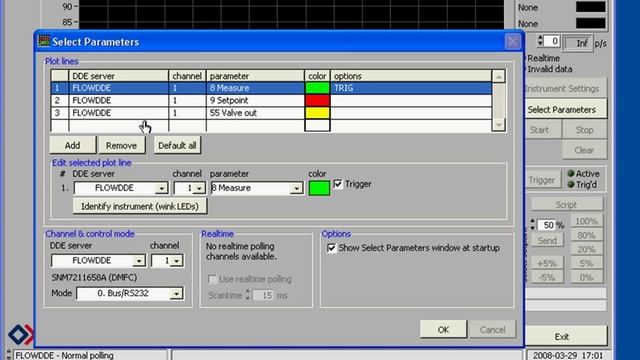The height and width of the screenshot is (360, 640).
Task: Click the blue diamond logo icon
Action: (x=18, y=335)
